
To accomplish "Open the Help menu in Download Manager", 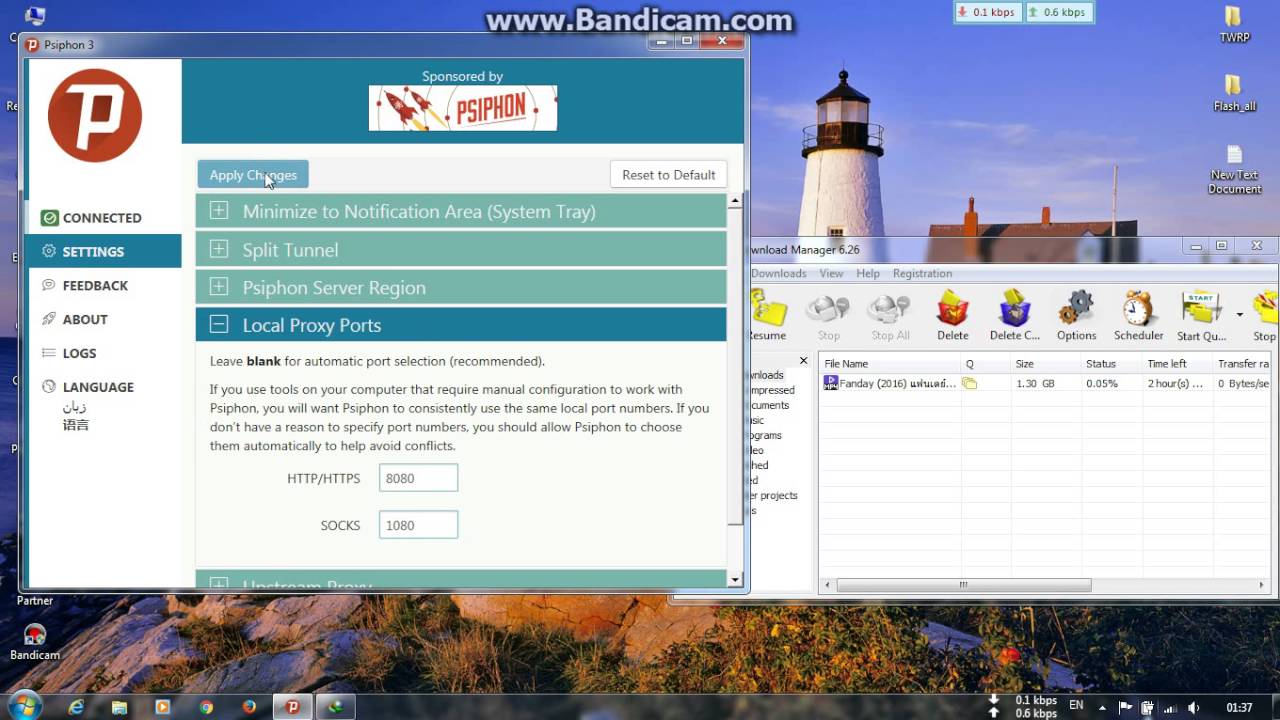I will click(868, 273).
